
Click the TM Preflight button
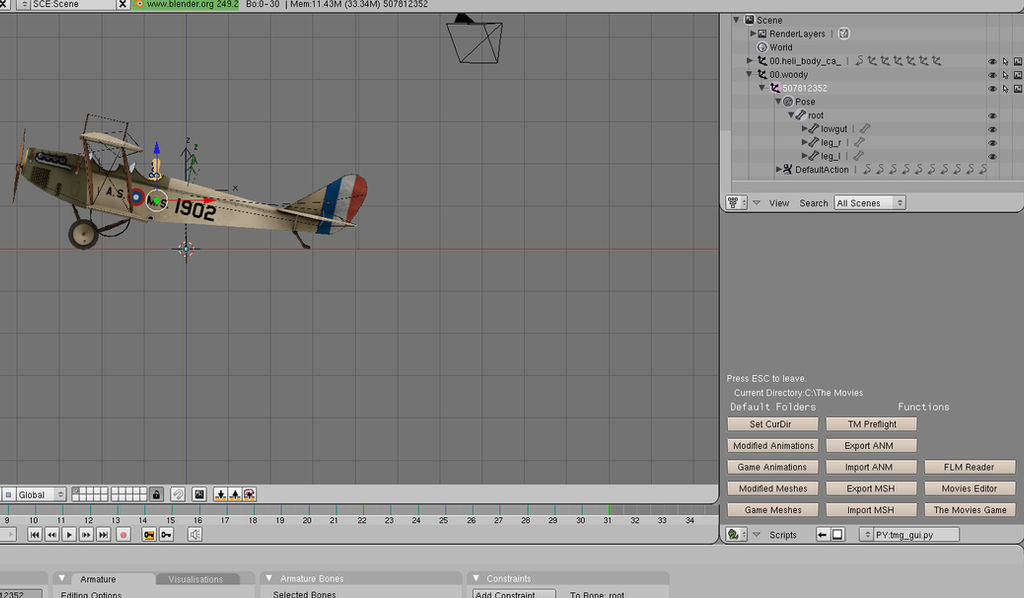point(871,424)
